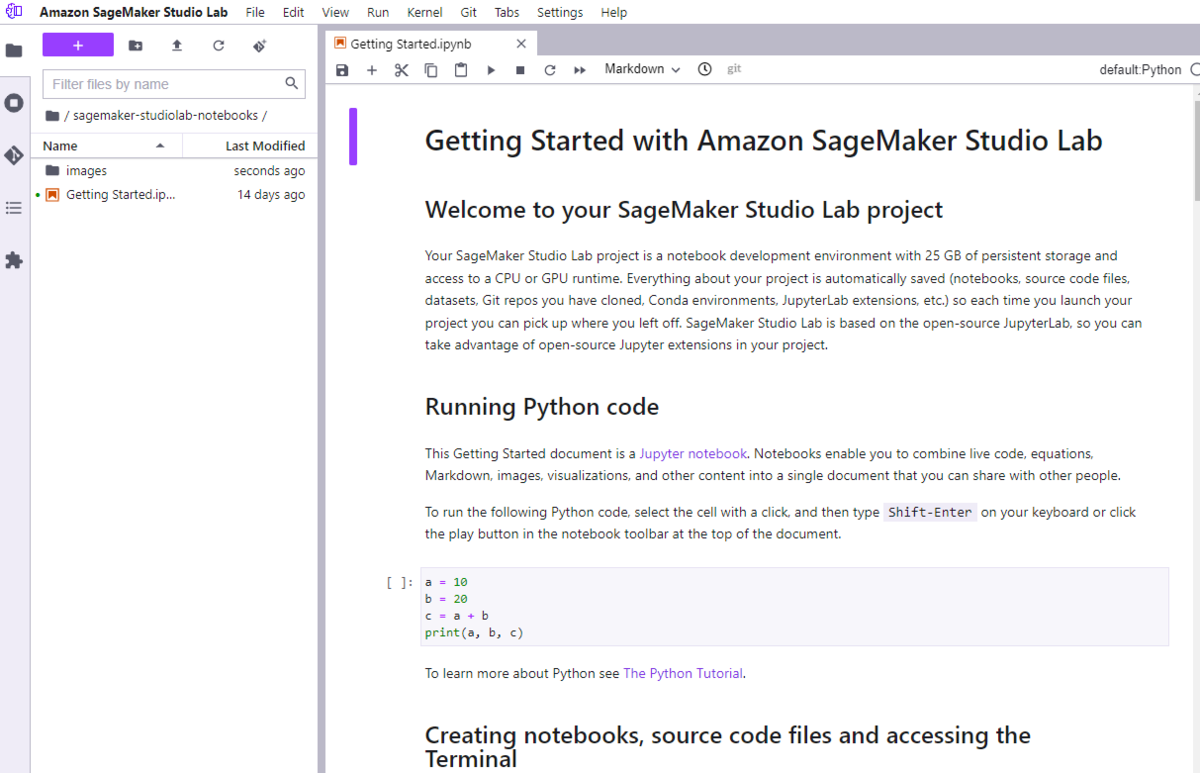Open Table of Contents sidebar icon
Image resolution: width=1200 pixels, height=773 pixels.
pyautogui.click(x=14, y=208)
